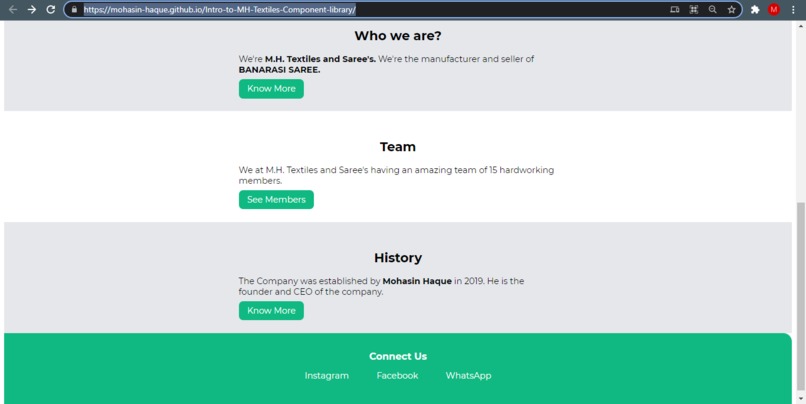Click the 'History' heading
The width and height of the screenshot is (806, 404).
pyautogui.click(x=398, y=258)
